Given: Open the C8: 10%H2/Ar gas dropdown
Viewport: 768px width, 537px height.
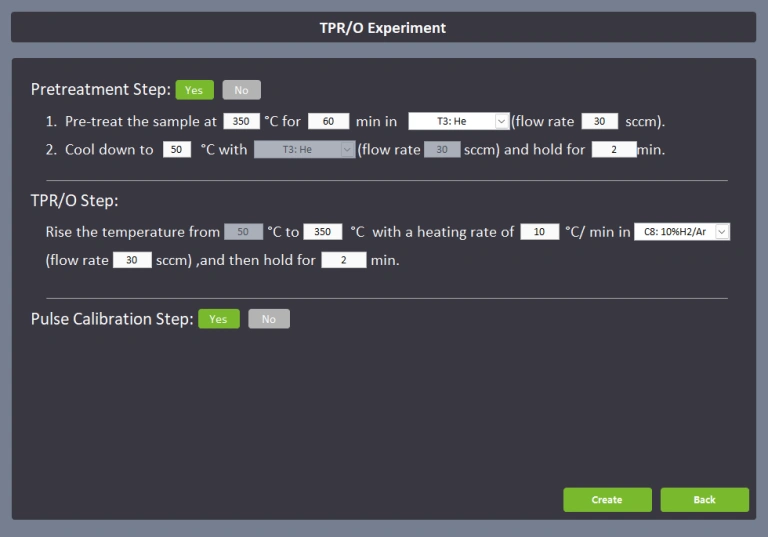Looking at the screenshot, I should tap(682, 231).
